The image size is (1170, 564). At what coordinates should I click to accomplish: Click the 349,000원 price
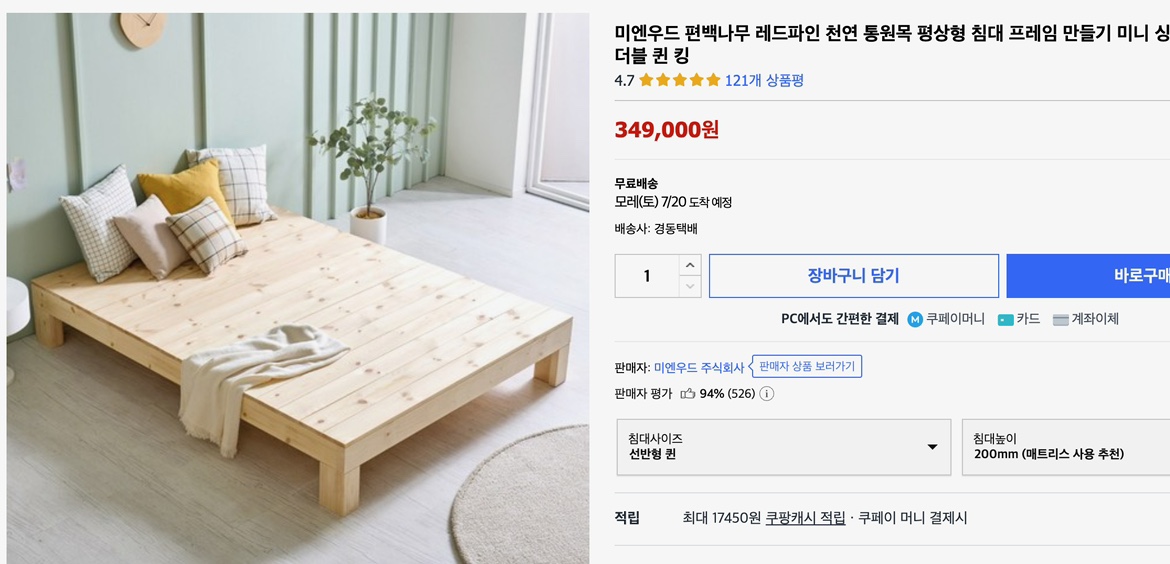point(666,130)
